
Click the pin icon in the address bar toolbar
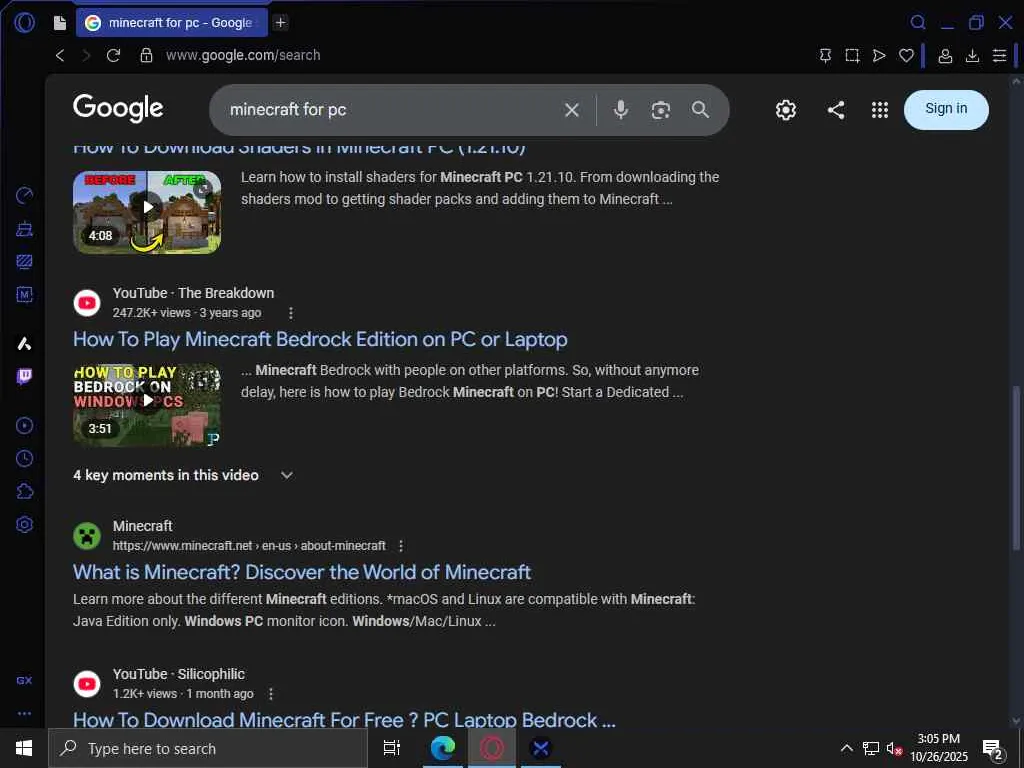tap(825, 56)
